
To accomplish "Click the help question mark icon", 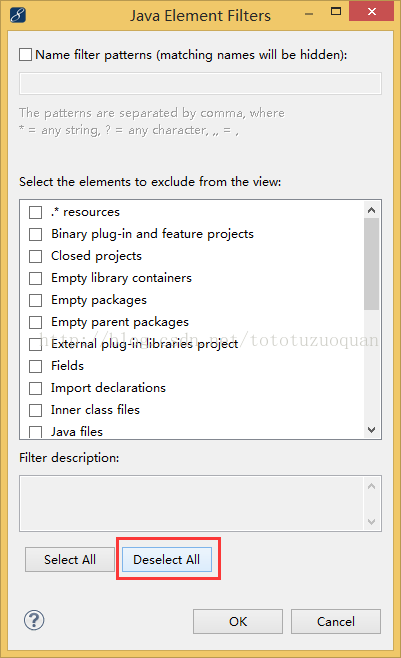I will click(34, 620).
